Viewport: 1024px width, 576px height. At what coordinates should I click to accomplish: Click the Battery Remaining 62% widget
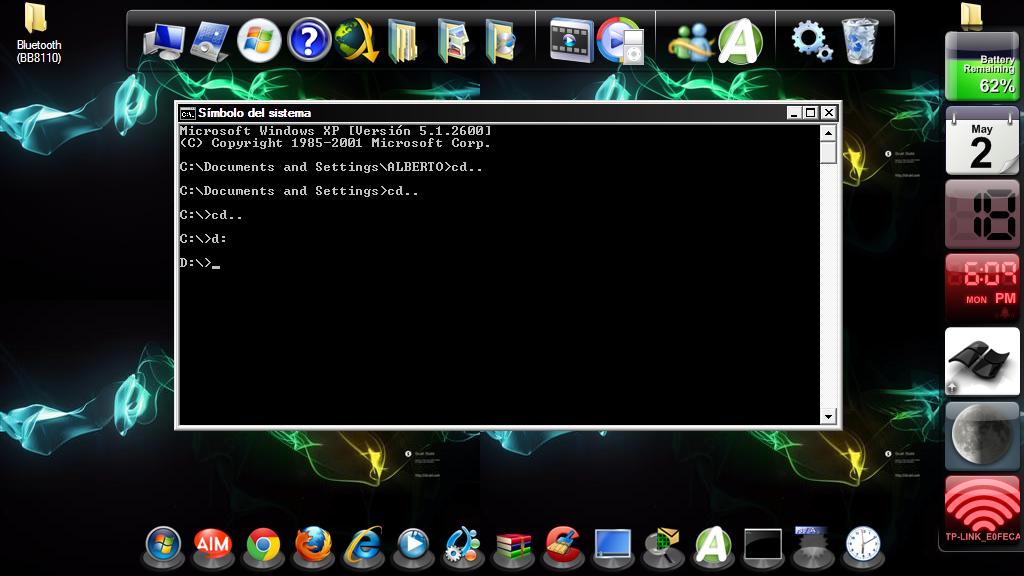982,67
